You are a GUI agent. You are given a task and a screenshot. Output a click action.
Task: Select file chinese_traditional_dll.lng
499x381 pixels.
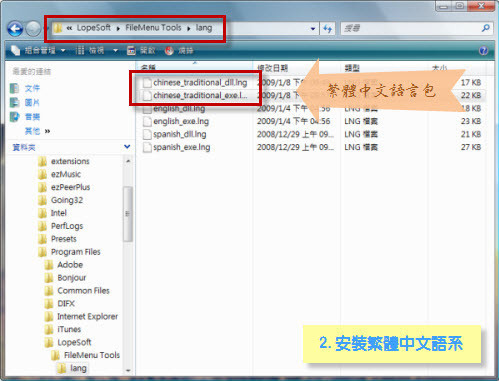click(200, 82)
